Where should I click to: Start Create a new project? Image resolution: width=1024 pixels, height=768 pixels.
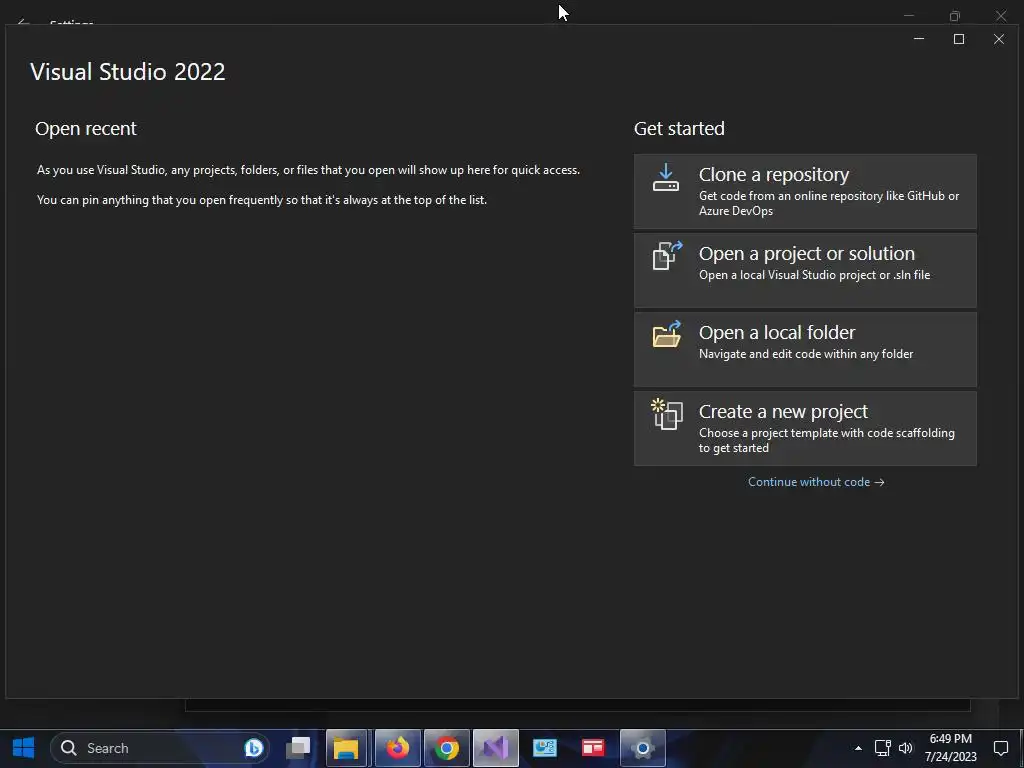click(805, 428)
